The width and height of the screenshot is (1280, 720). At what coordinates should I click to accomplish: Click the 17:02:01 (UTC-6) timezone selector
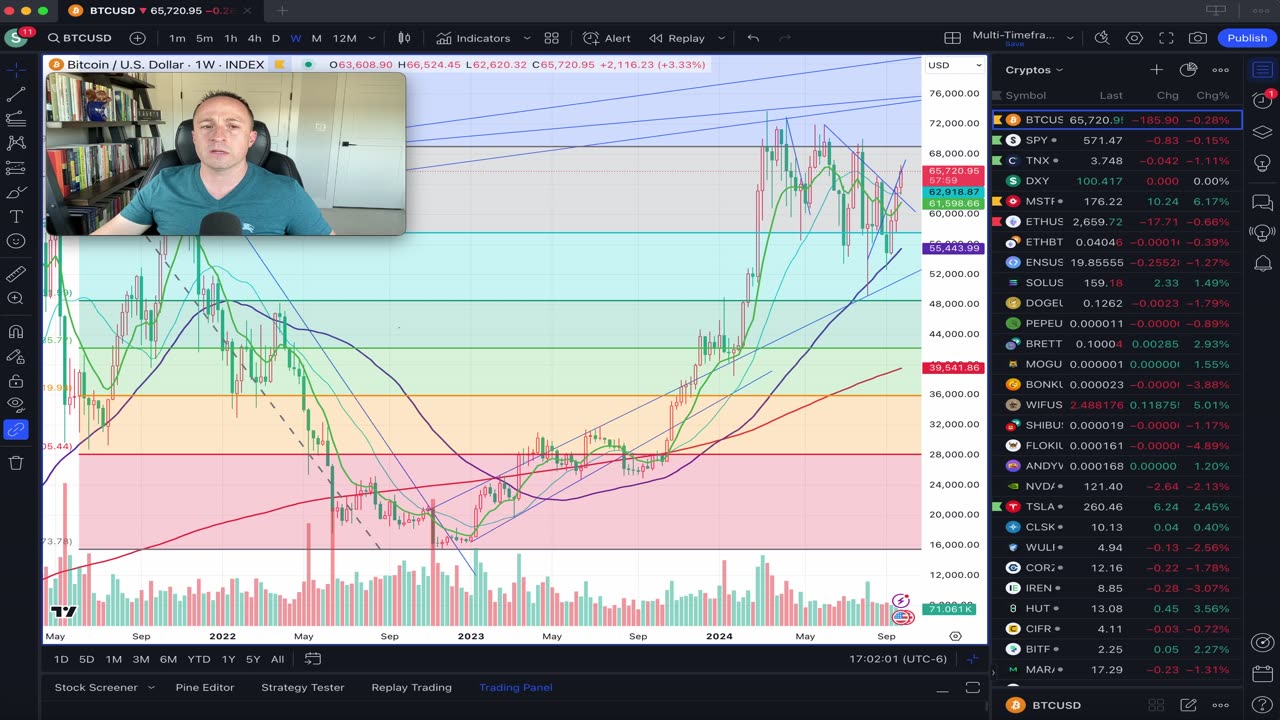[x=897, y=659]
